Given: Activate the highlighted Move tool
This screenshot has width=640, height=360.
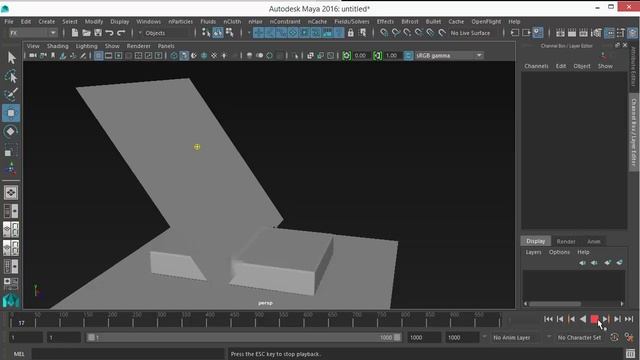Looking at the screenshot, I should [11, 113].
